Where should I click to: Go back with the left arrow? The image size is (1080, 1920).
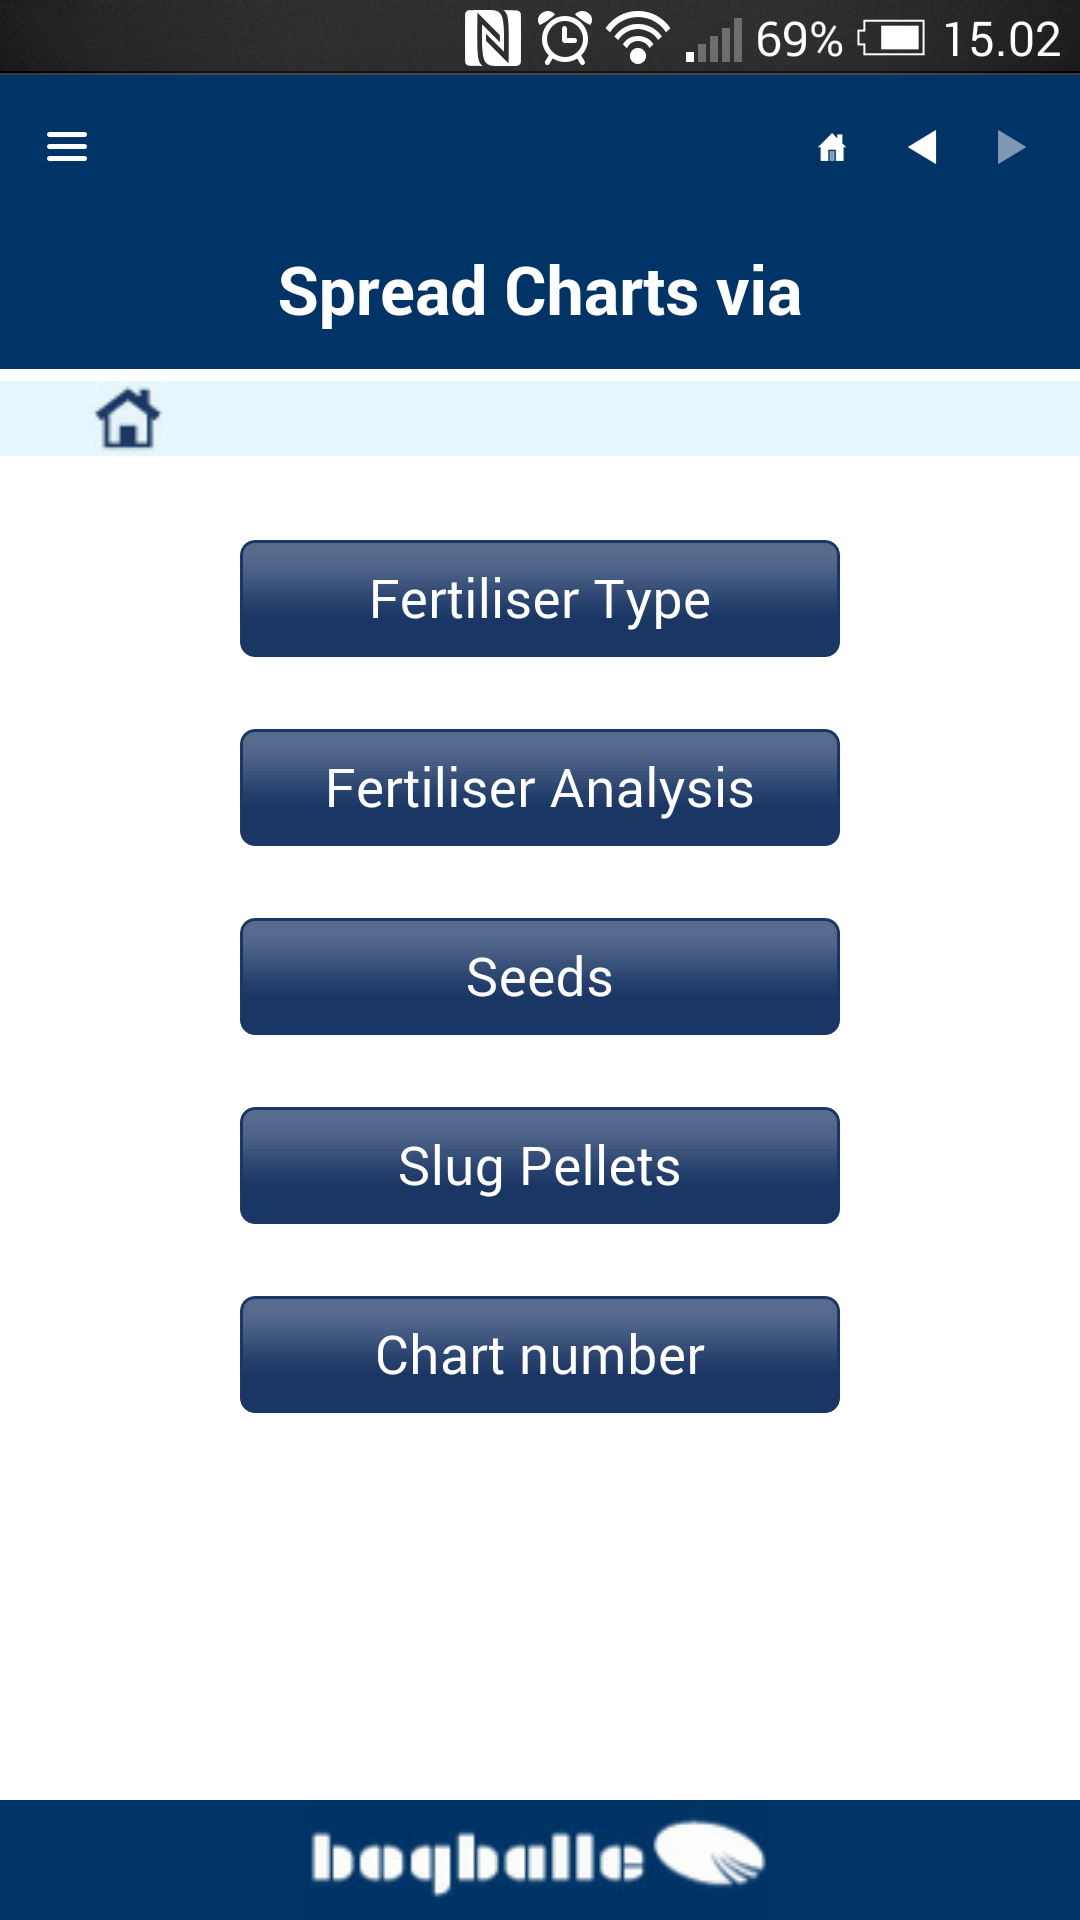coord(922,147)
